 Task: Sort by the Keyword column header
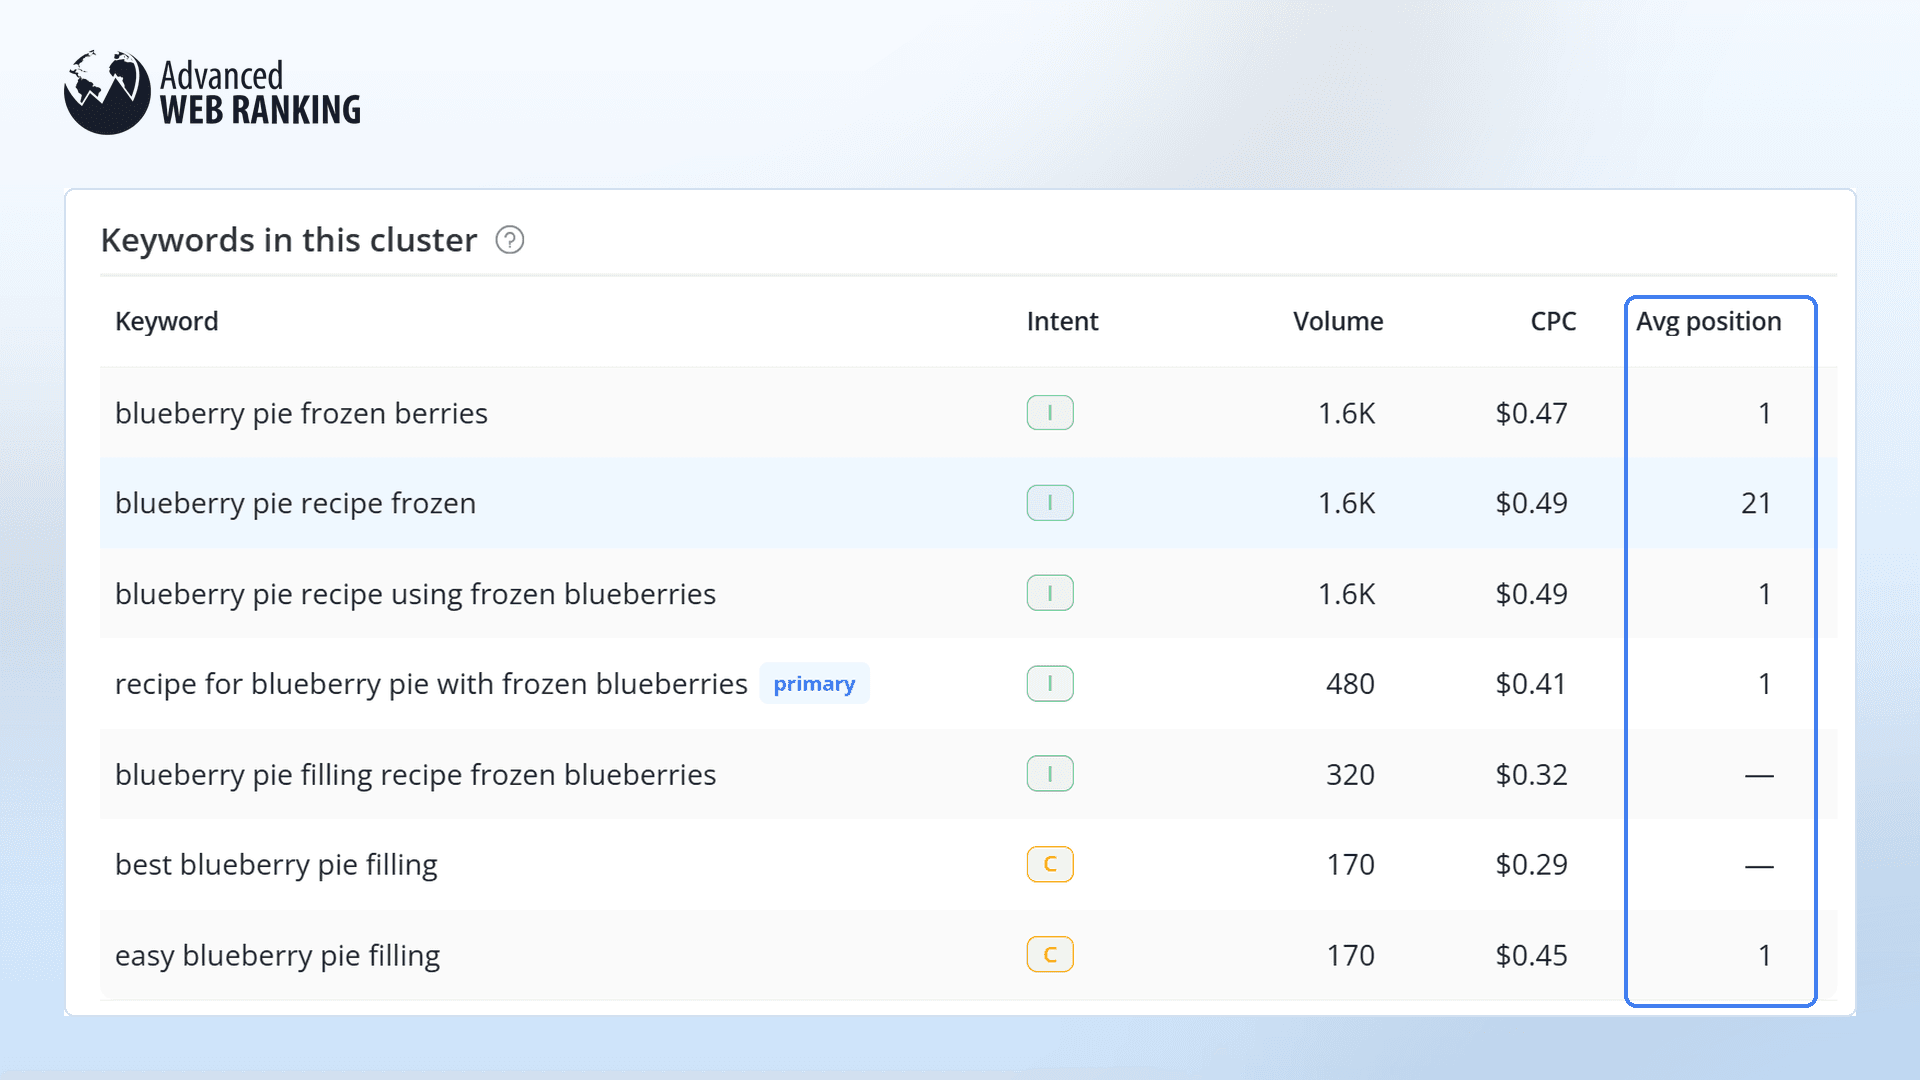tap(166, 321)
